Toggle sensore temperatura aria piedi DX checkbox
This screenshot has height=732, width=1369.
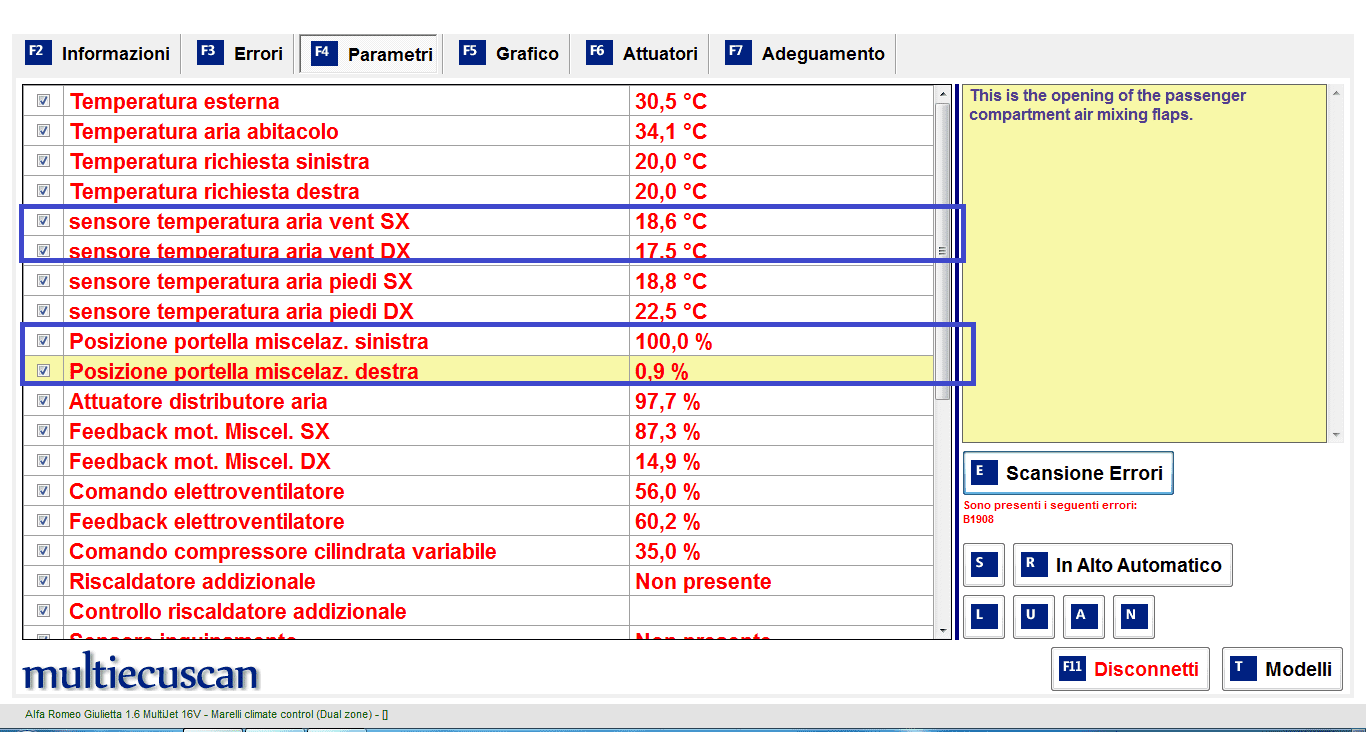pyautogui.click(x=43, y=311)
